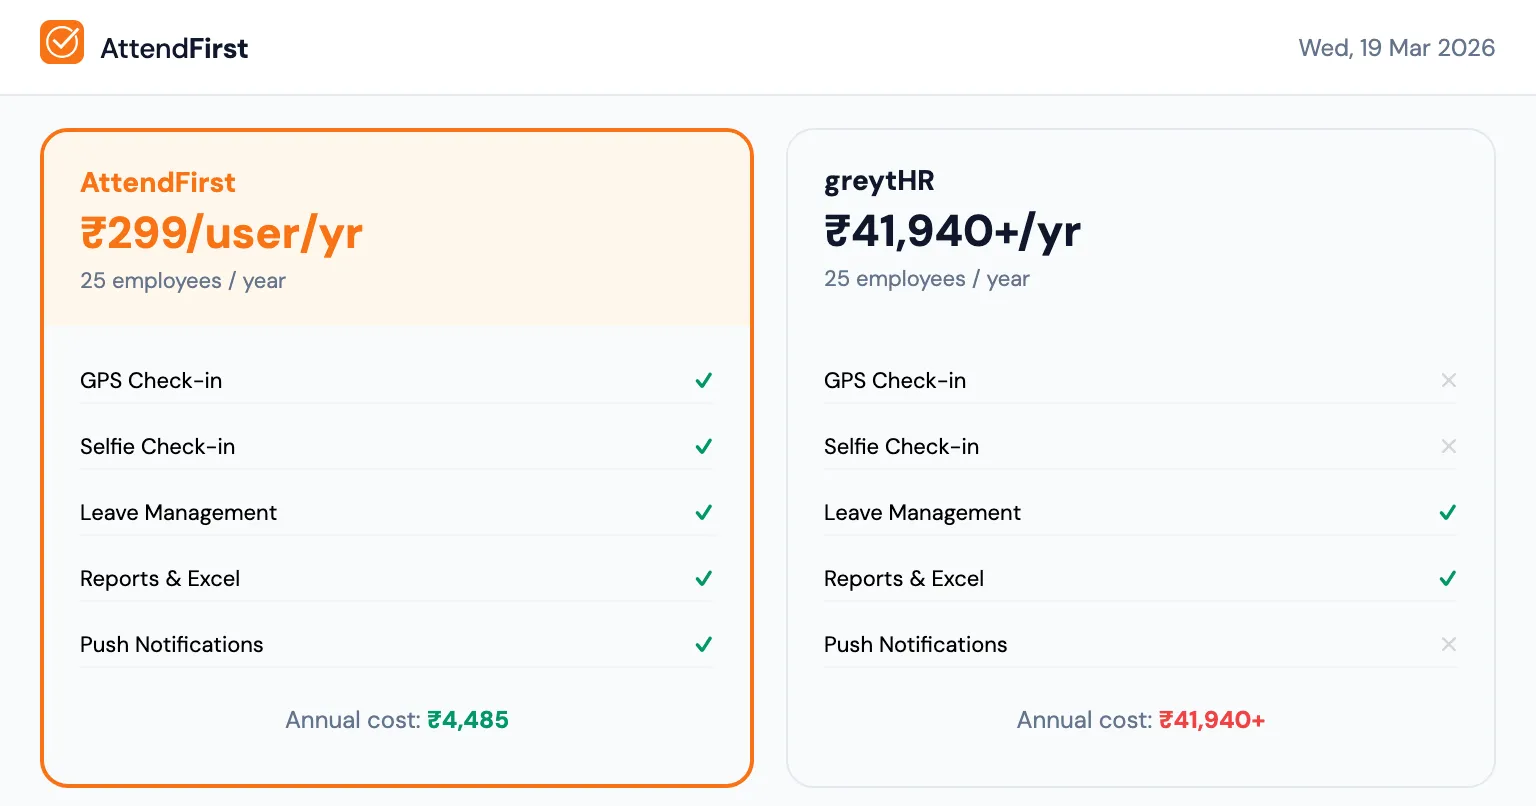Screen dimensions: 1536x806
Task: Enable Leave Management checkmark on greytHR
Action: 1447,512
